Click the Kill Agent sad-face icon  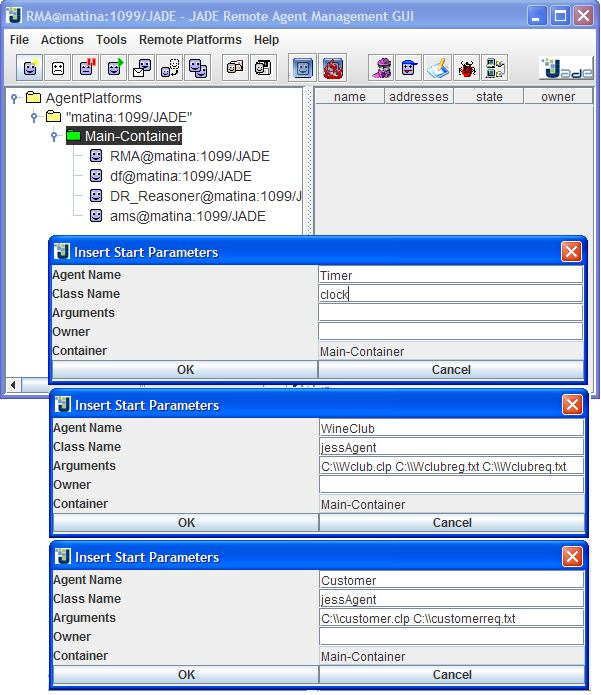pyautogui.click(x=58, y=68)
